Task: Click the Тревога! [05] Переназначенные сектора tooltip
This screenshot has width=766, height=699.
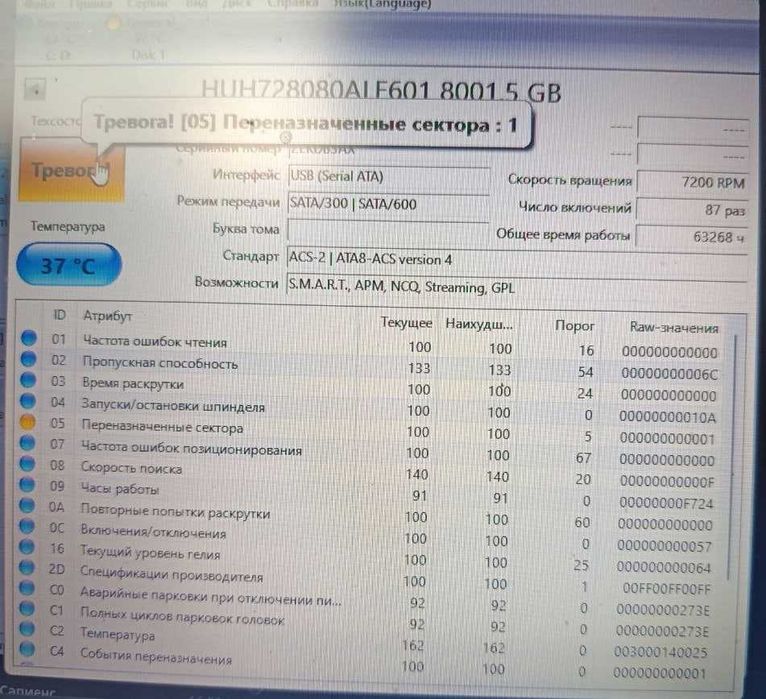Action: pos(306,124)
